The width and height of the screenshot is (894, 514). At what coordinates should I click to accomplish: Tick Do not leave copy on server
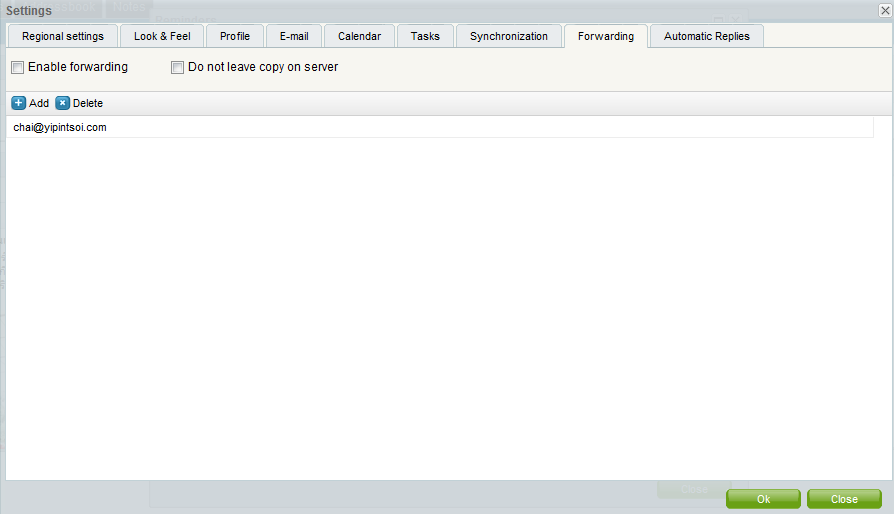click(177, 67)
